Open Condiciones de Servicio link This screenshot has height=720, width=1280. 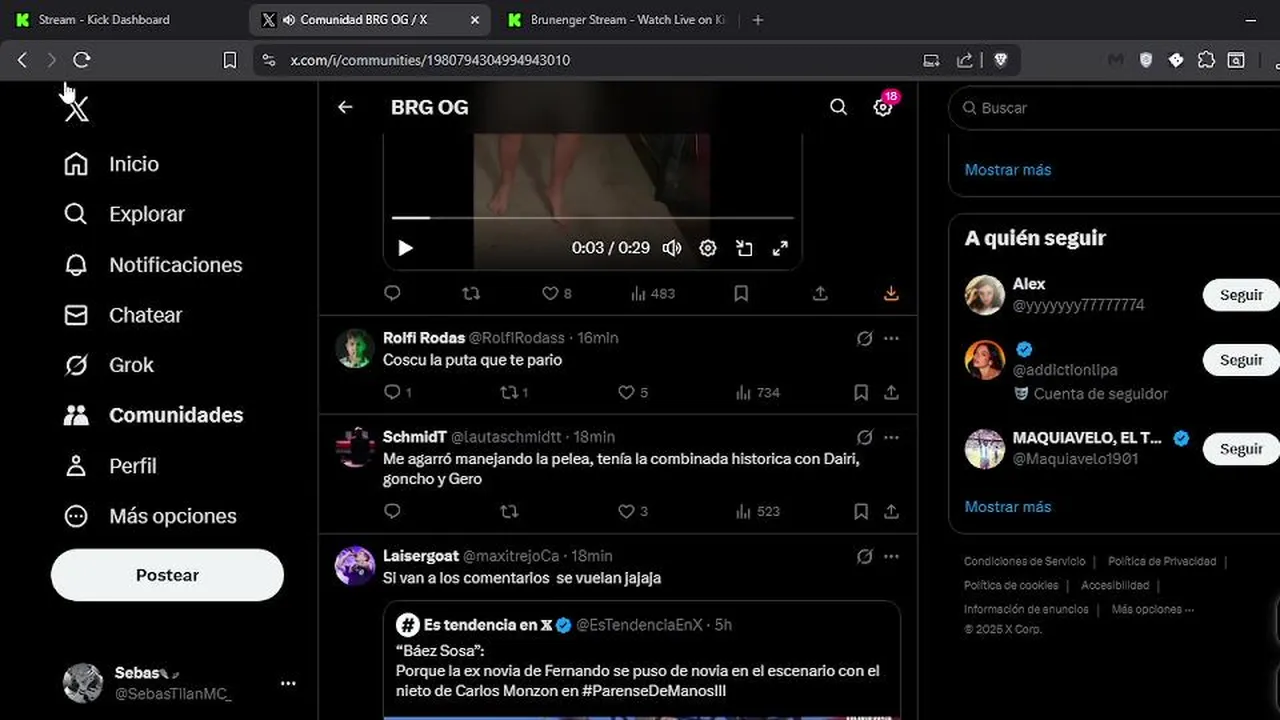pyautogui.click(x=1024, y=561)
